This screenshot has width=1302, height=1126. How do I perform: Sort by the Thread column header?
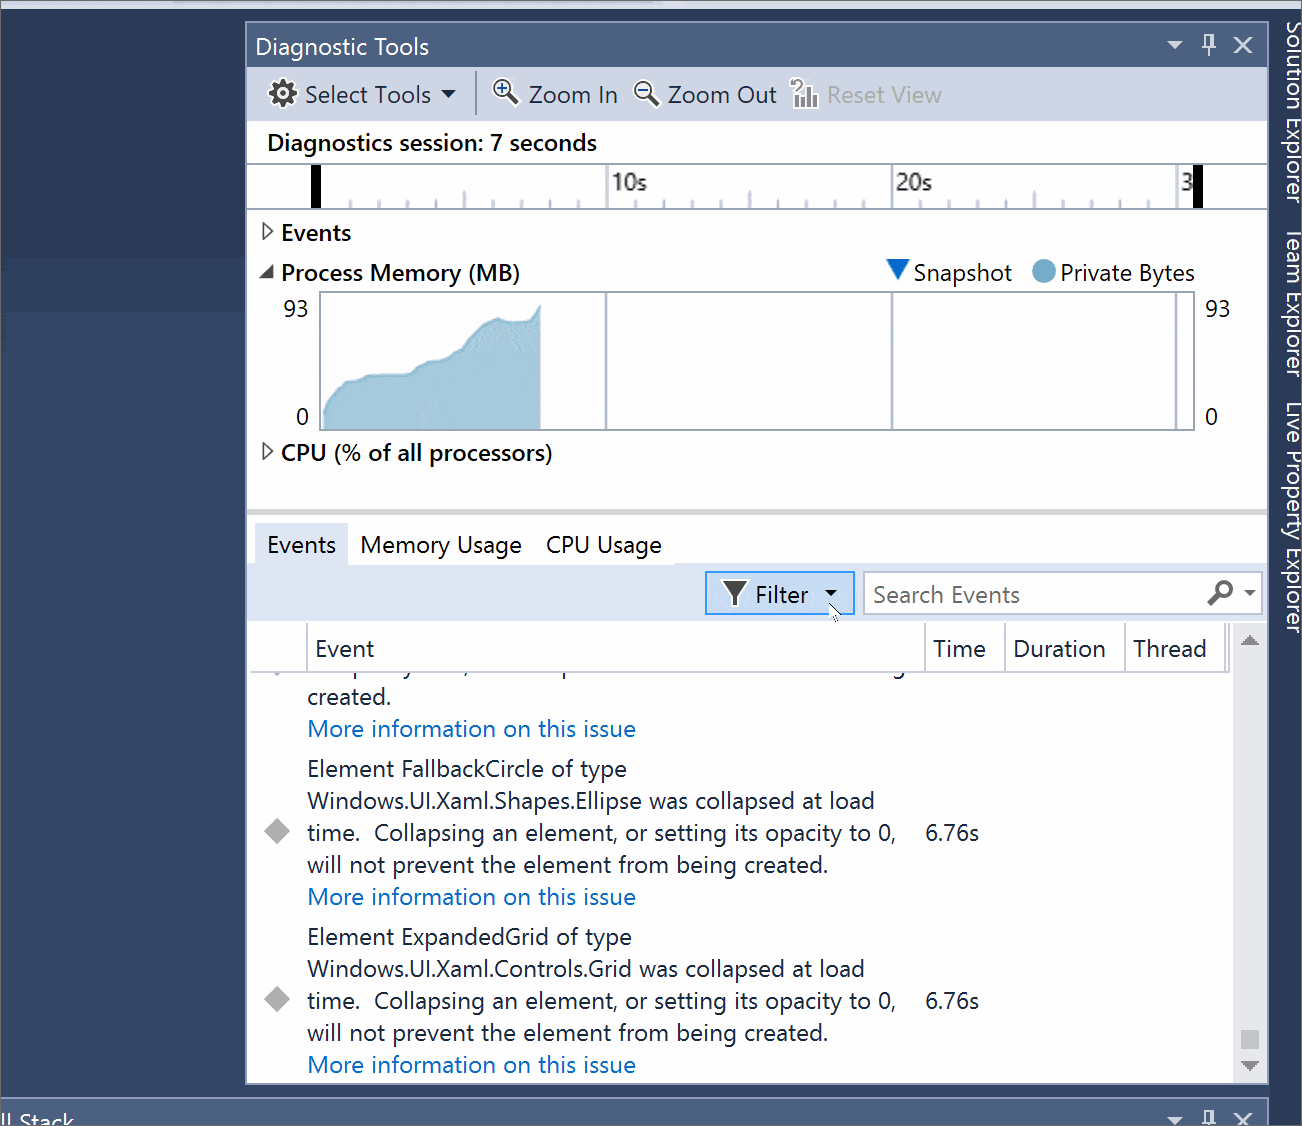[x=1175, y=649]
